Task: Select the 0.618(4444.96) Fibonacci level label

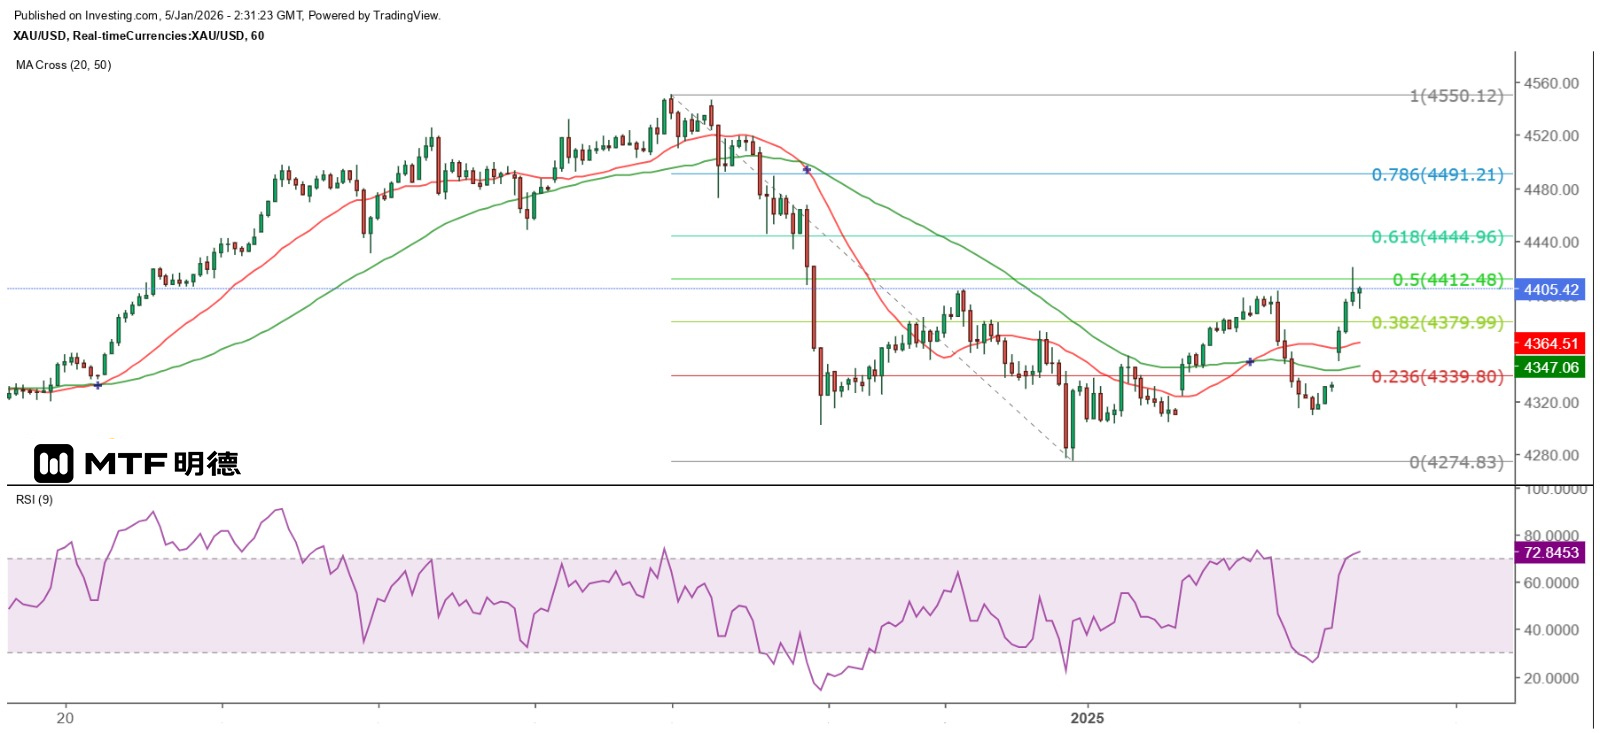Action: [1437, 237]
